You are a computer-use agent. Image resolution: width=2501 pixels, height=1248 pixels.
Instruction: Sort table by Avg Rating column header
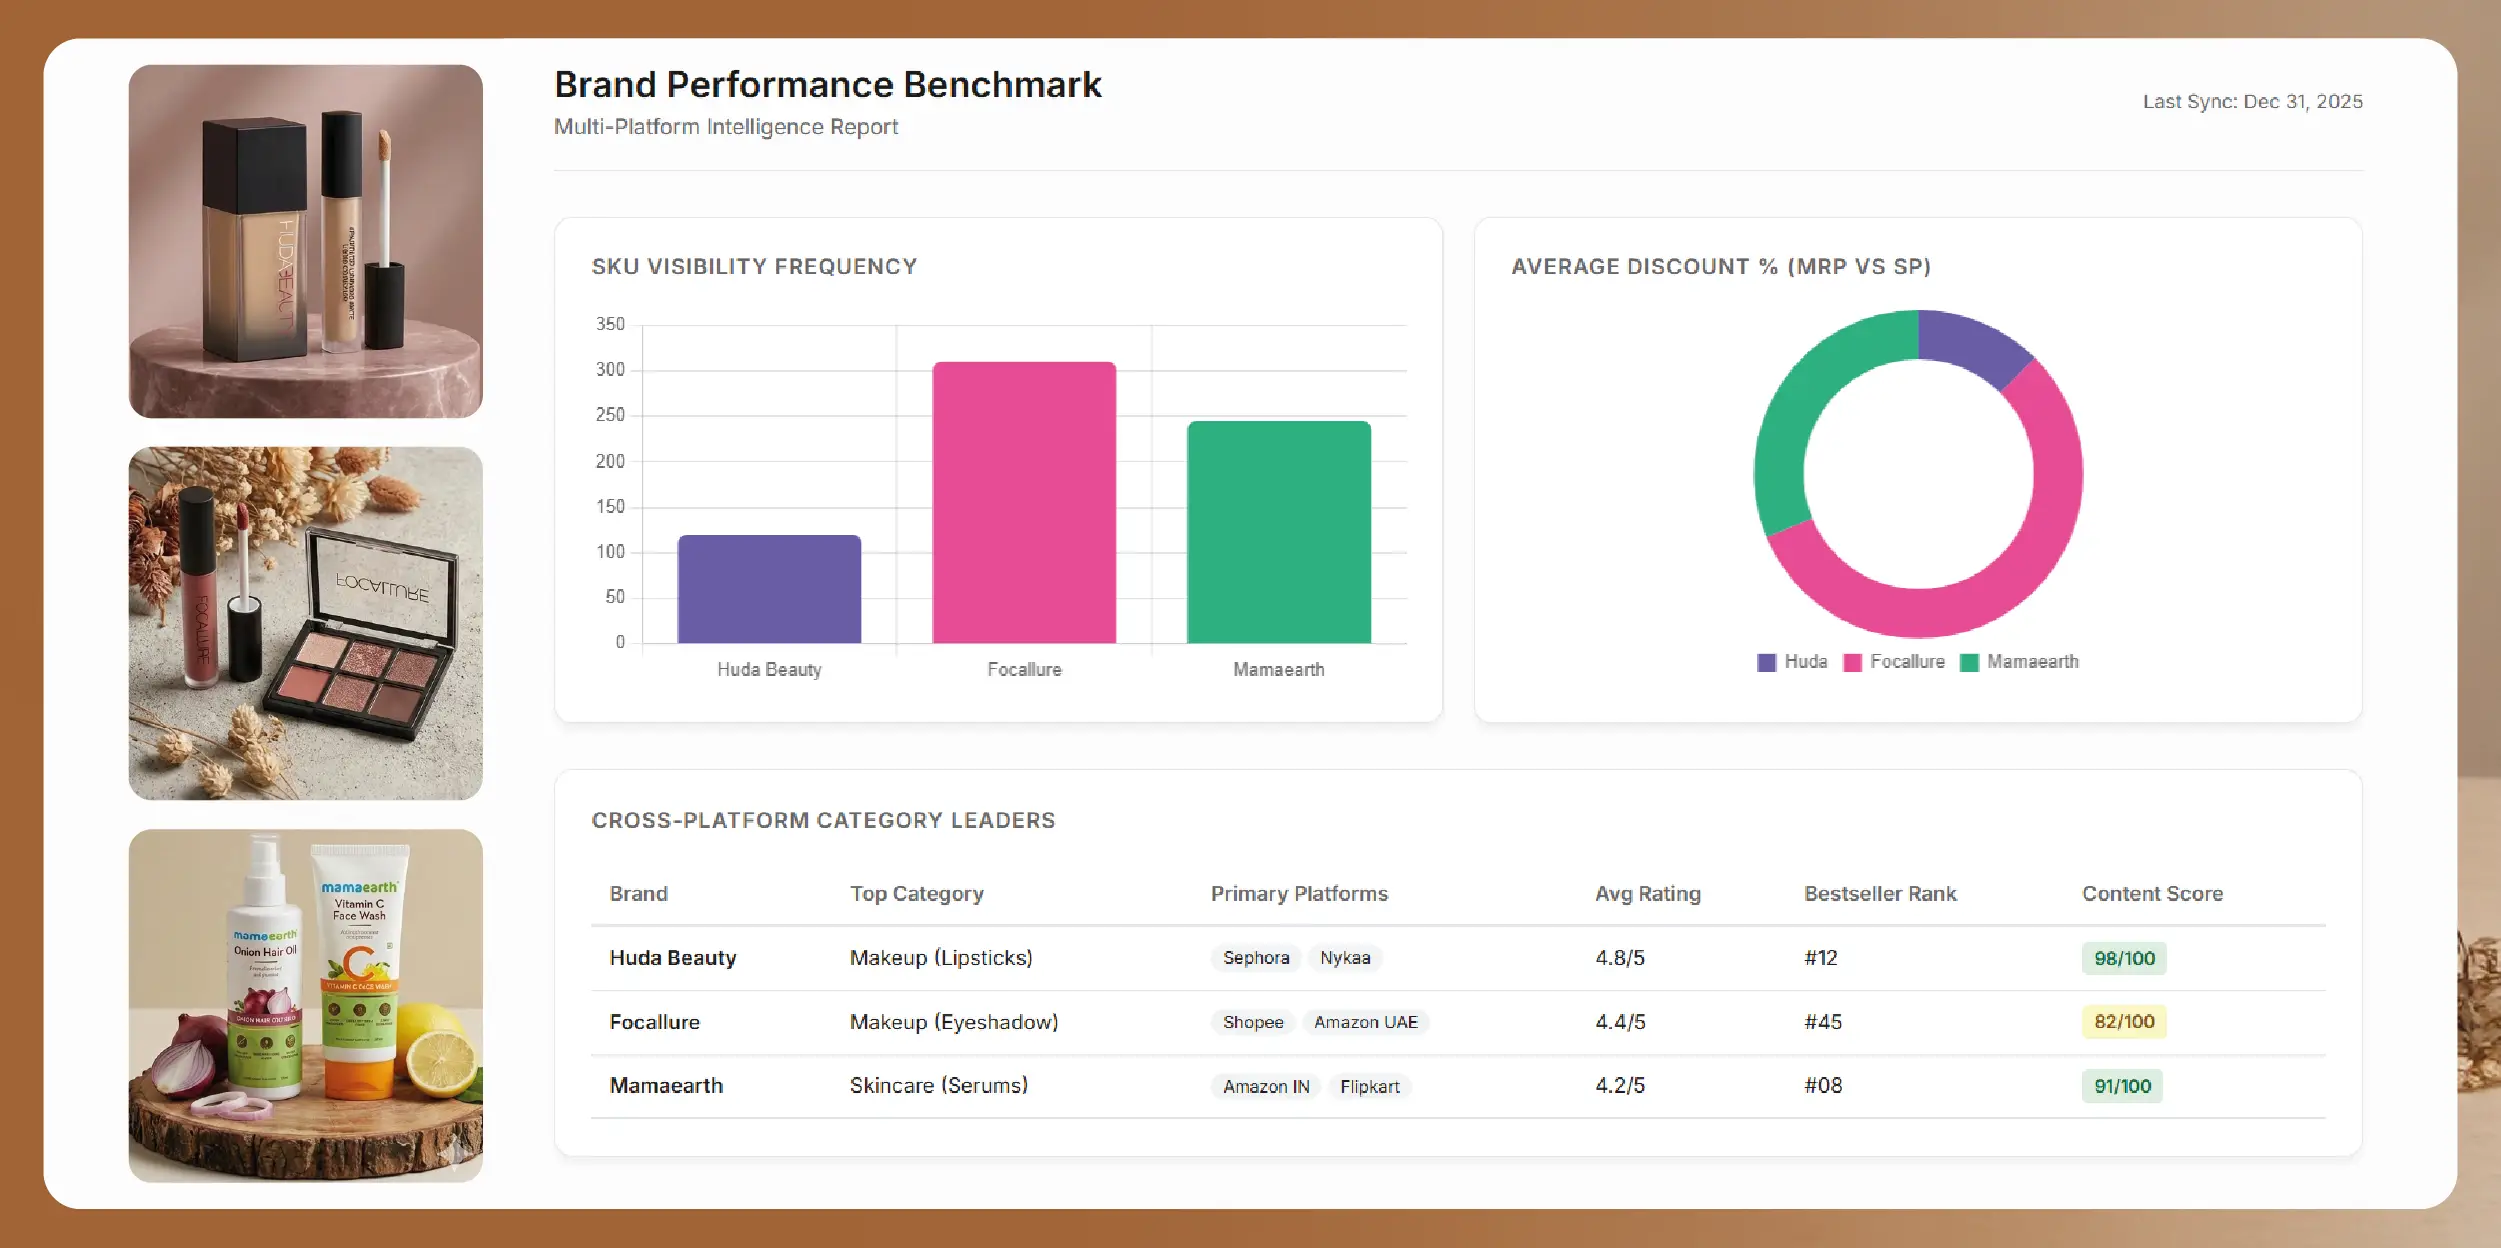1647,894
